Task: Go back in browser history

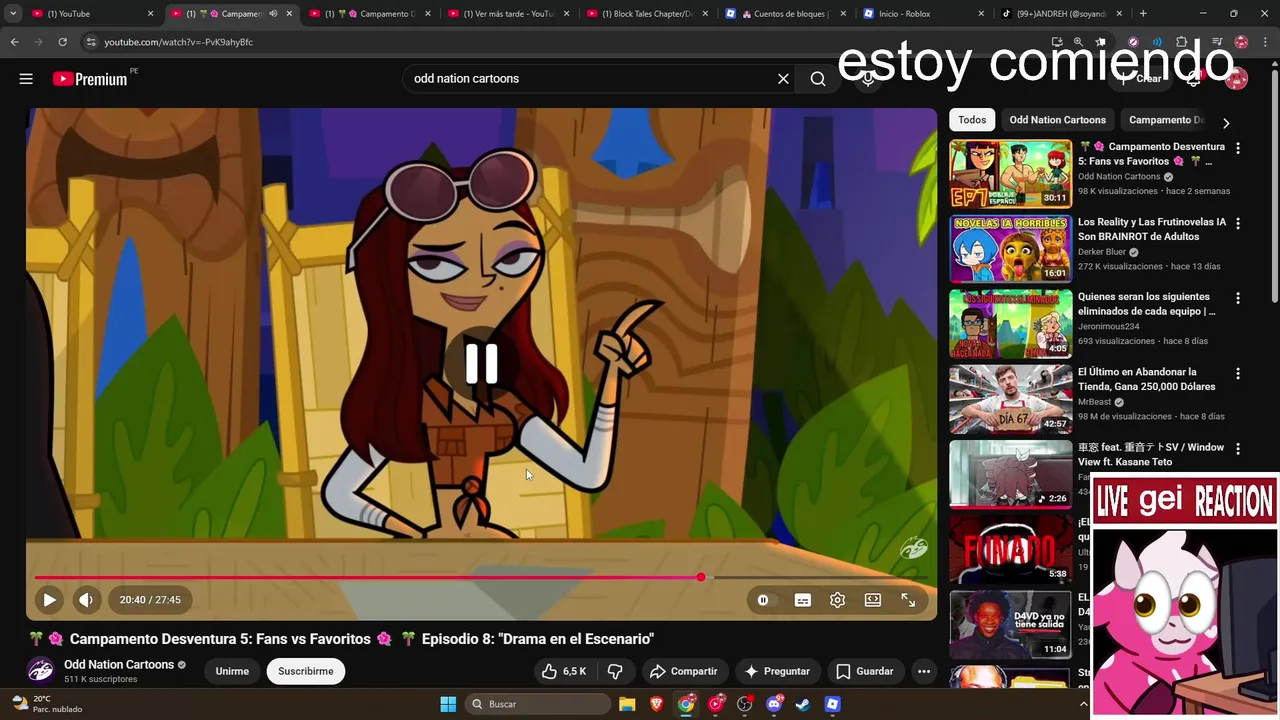Action: point(15,42)
